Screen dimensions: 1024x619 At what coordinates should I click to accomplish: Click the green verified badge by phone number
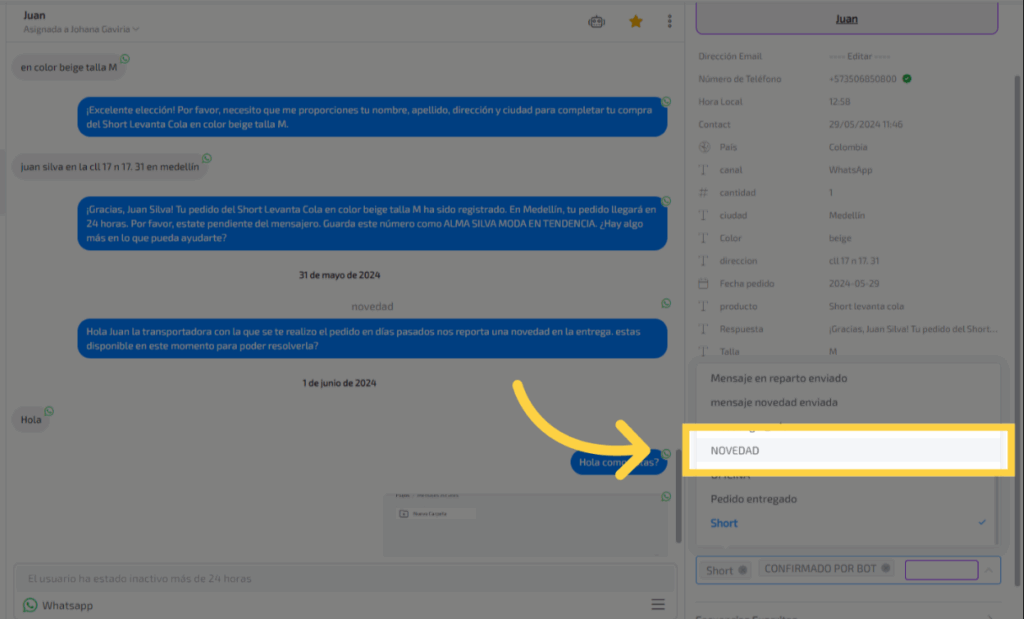coord(906,79)
